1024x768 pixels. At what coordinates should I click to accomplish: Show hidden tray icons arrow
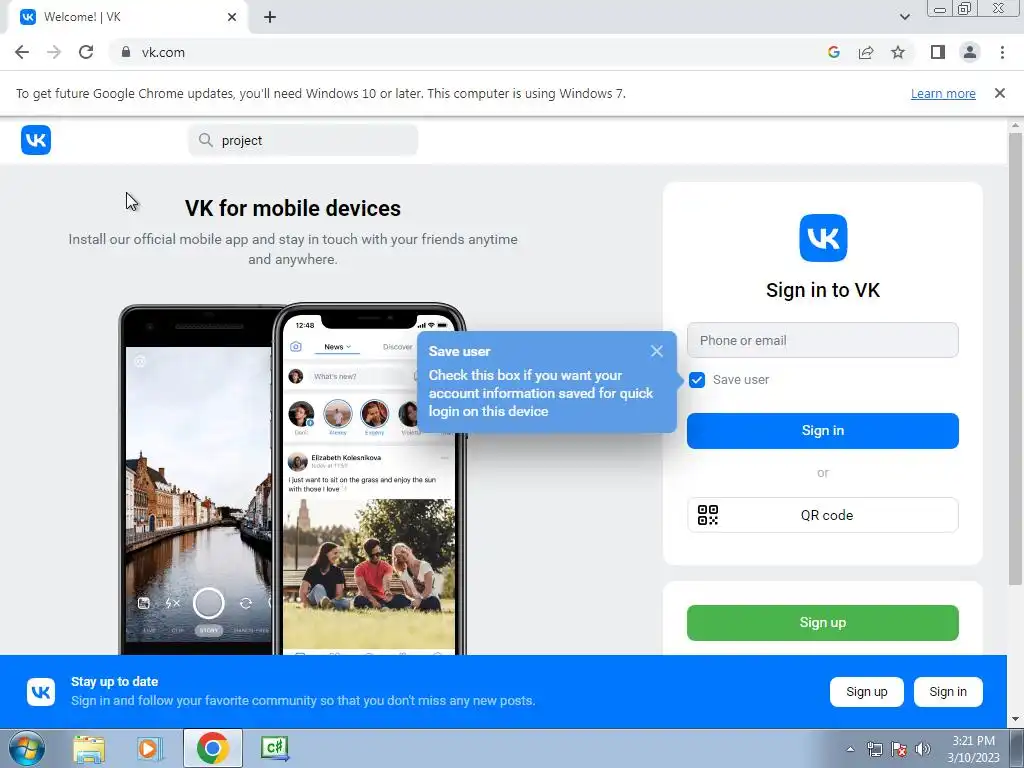(850, 749)
